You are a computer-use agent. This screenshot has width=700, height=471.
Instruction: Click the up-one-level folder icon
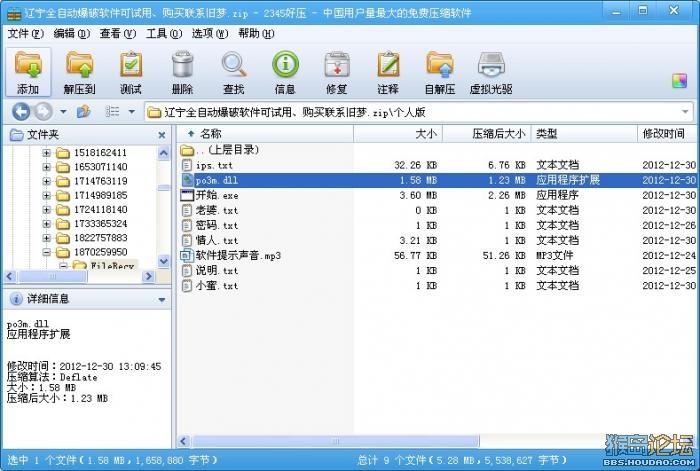coord(83,112)
